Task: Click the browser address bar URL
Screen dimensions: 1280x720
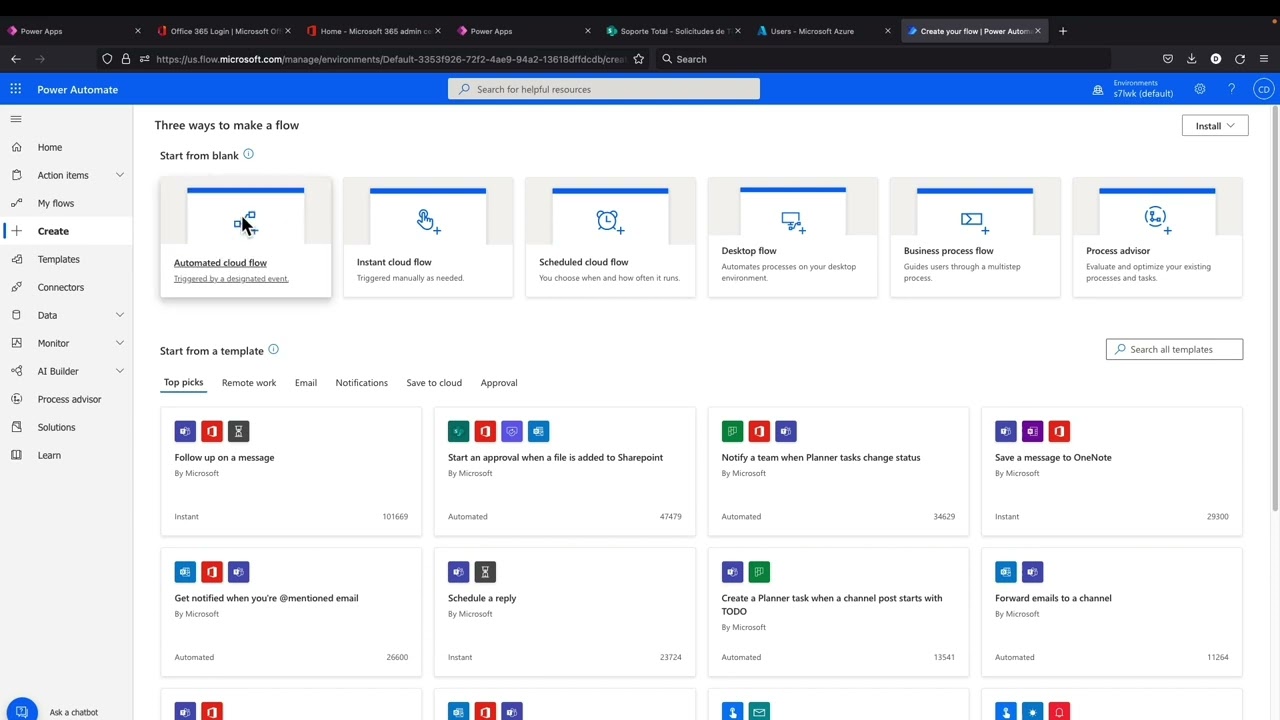Action: point(390,59)
